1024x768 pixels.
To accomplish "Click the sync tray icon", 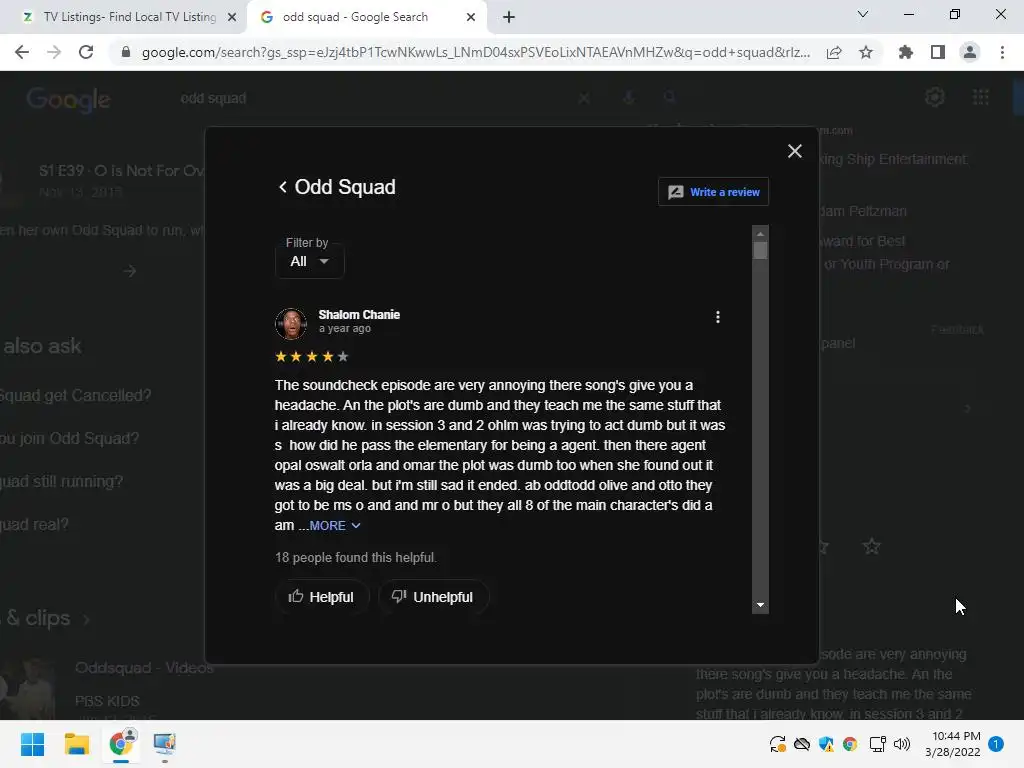I will pyautogui.click(x=777, y=744).
